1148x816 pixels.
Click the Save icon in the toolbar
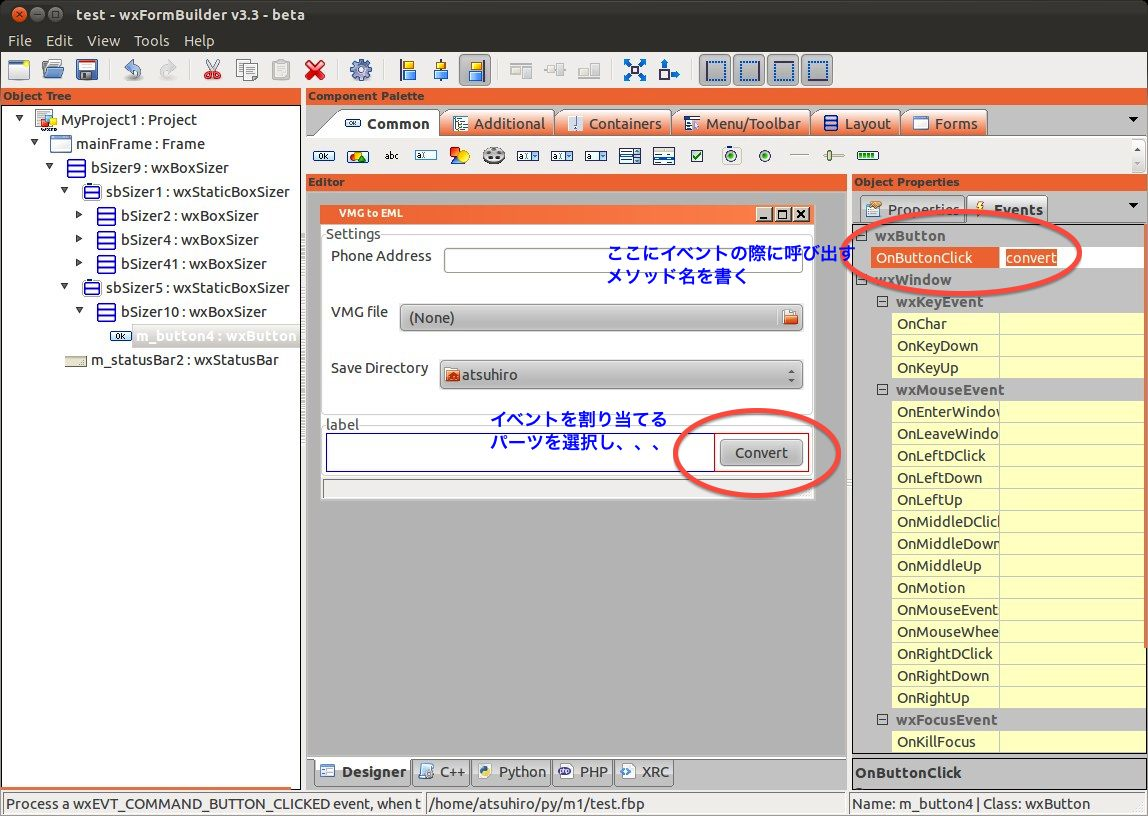[x=88, y=70]
